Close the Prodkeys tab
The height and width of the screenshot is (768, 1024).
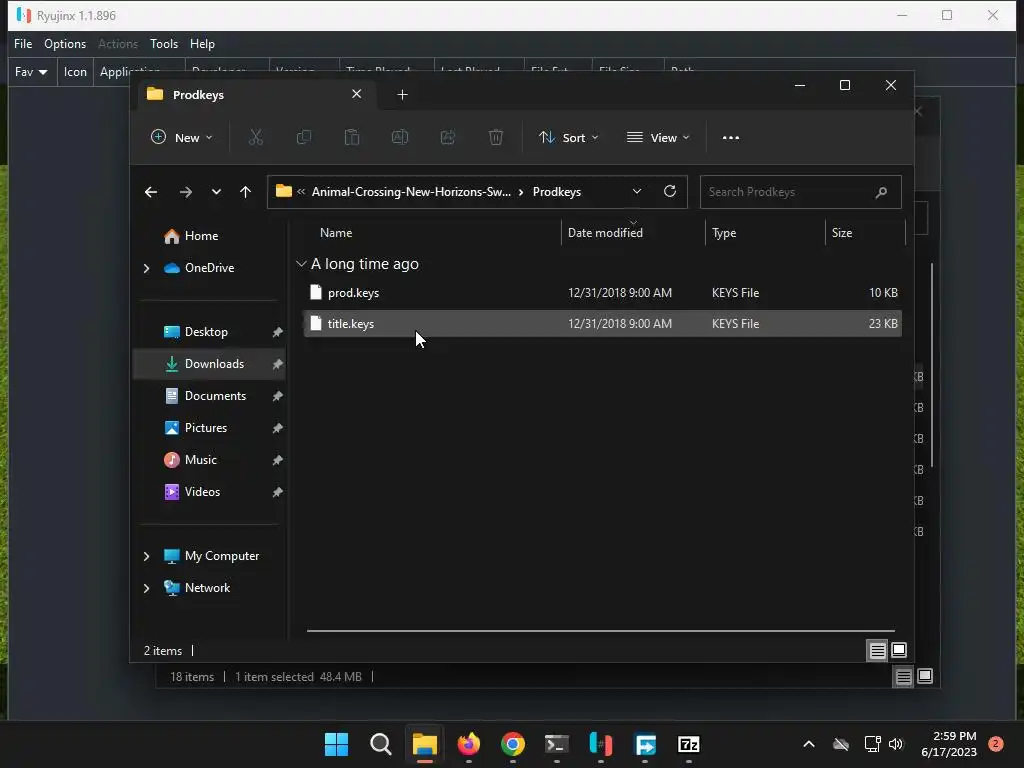coord(357,94)
